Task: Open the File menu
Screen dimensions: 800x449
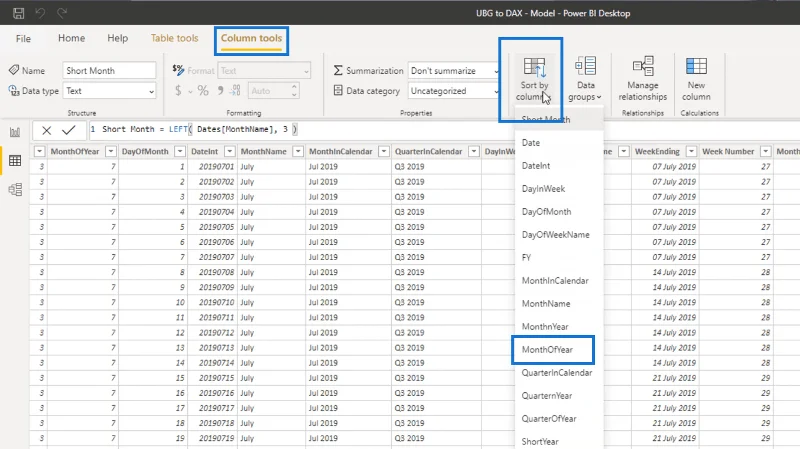Action: pos(23,38)
